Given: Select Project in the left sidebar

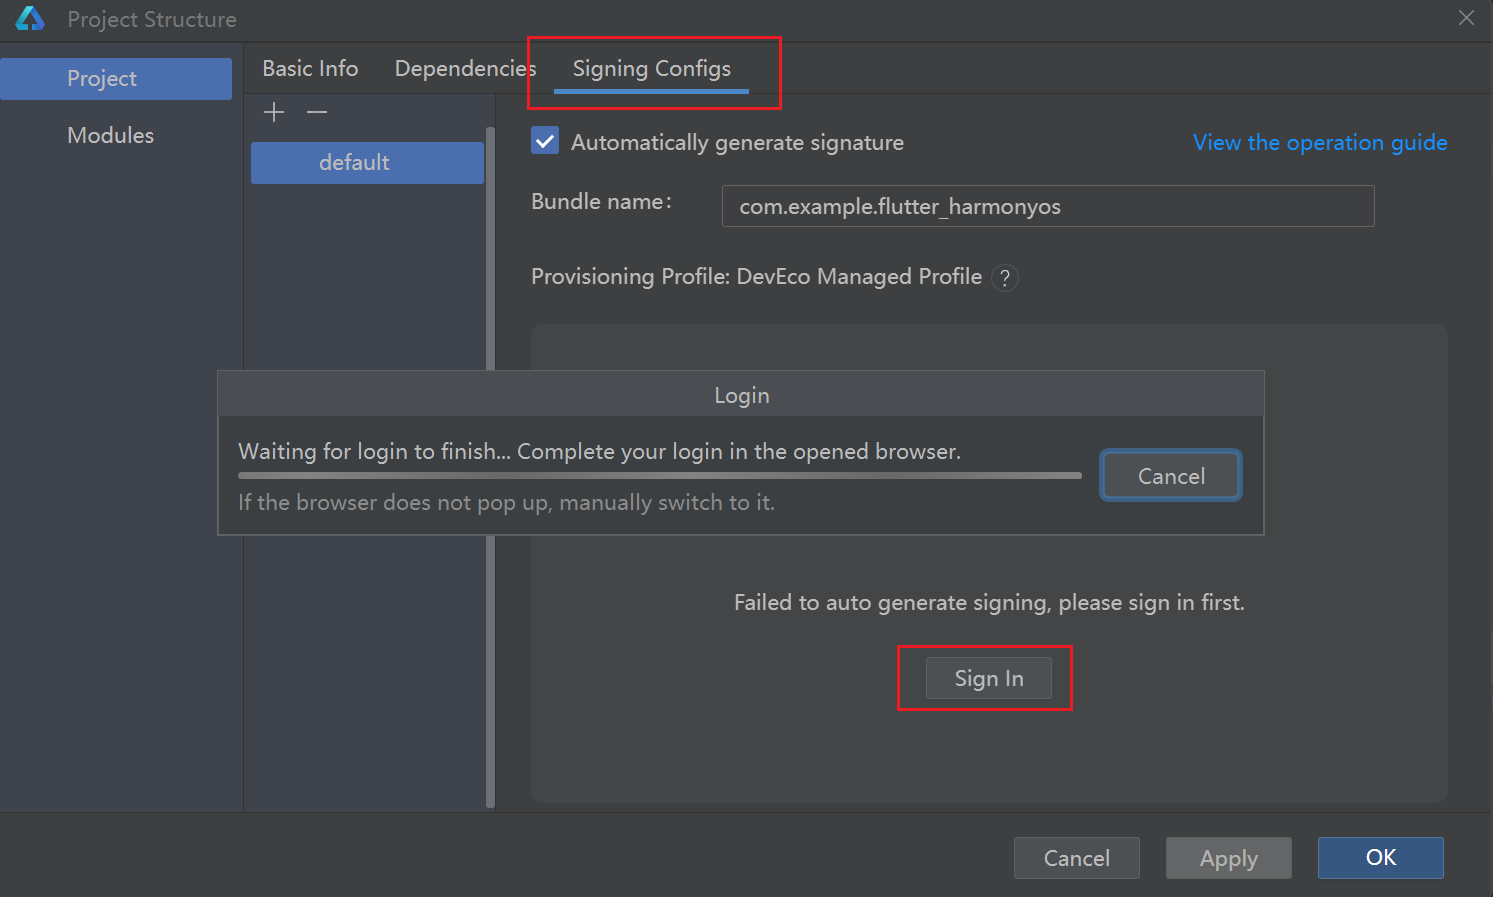Looking at the screenshot, I should (116, 78).
